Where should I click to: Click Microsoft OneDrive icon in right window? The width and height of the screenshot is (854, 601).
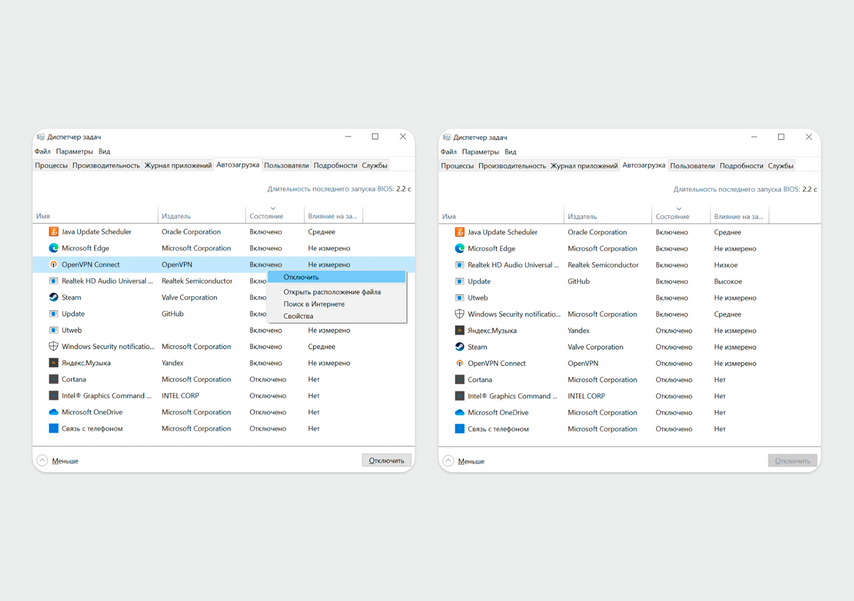click(x=460, y=412)
